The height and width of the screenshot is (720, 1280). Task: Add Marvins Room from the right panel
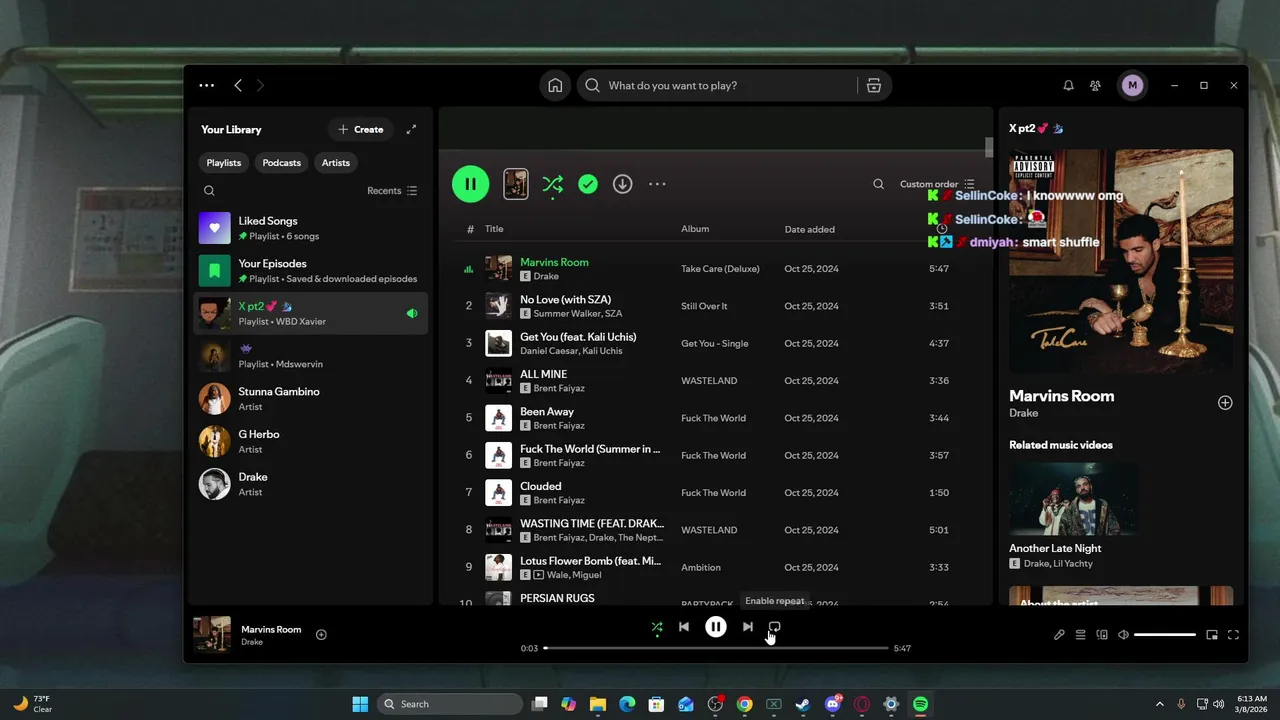(x=1225, y=403)
